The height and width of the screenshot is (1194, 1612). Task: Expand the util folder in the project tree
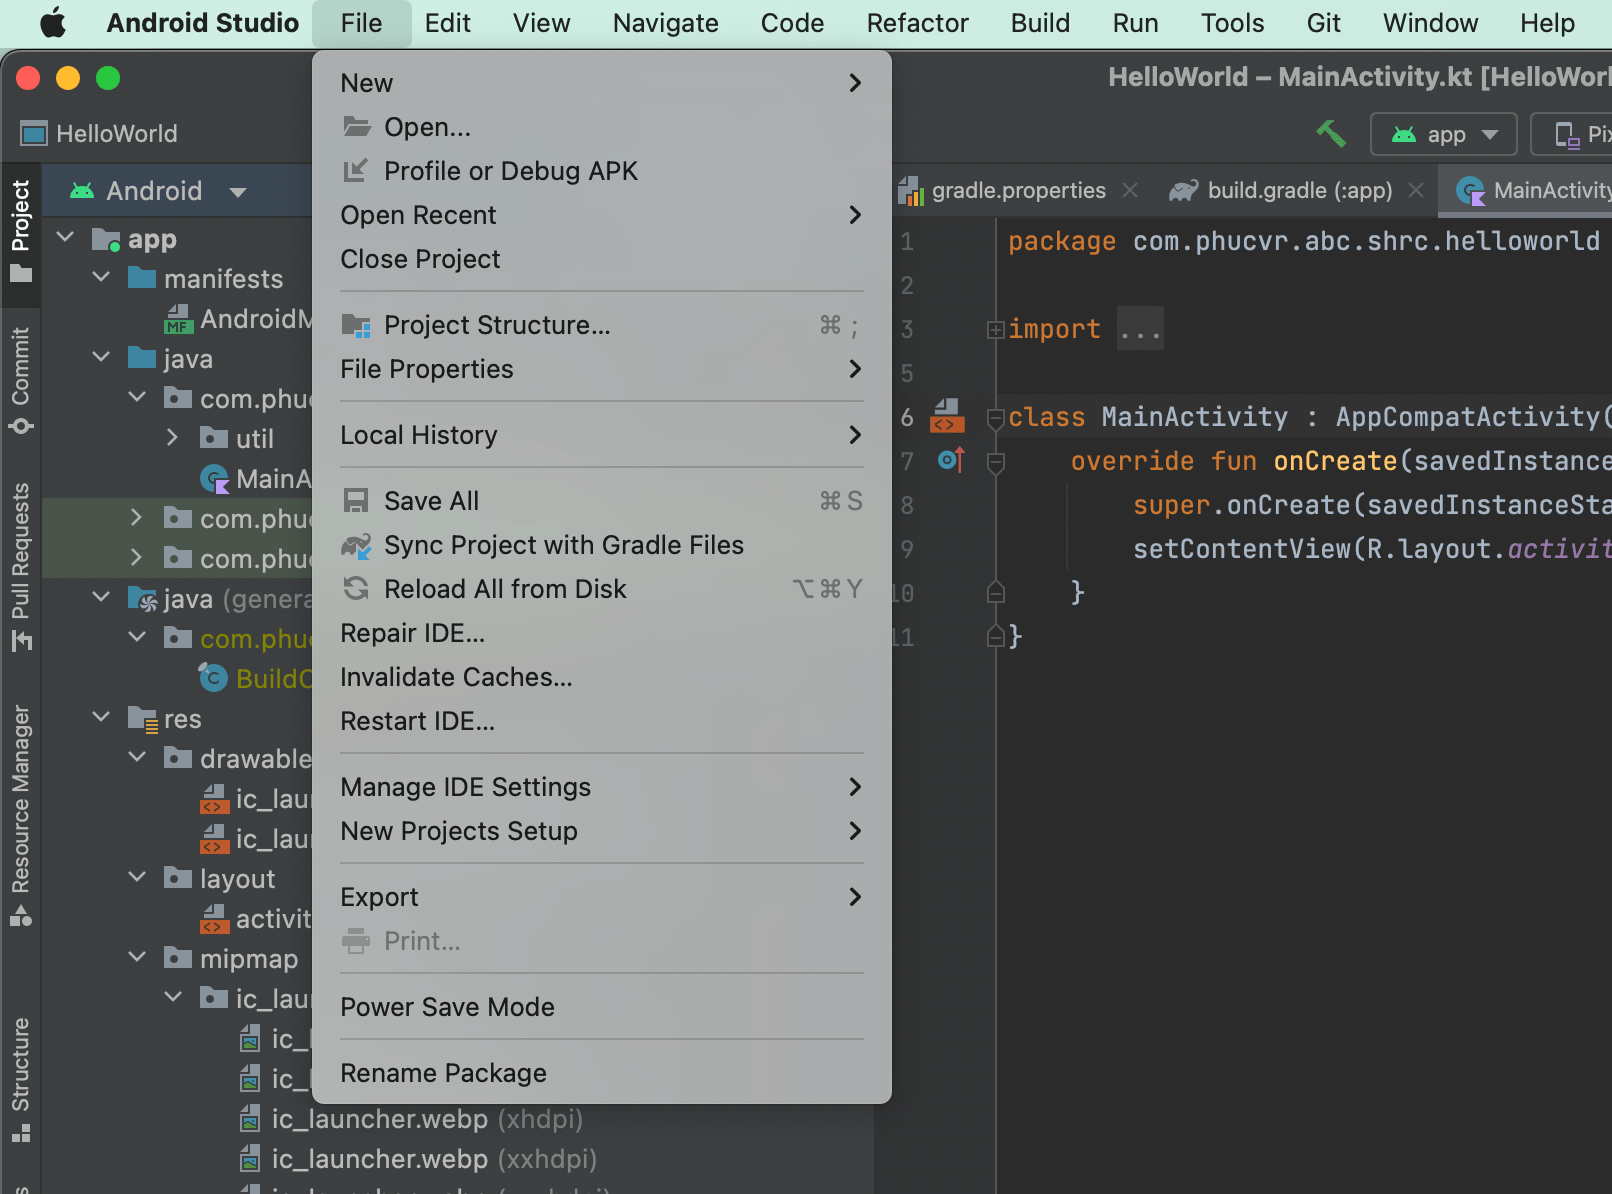click(x=172, y=437)
